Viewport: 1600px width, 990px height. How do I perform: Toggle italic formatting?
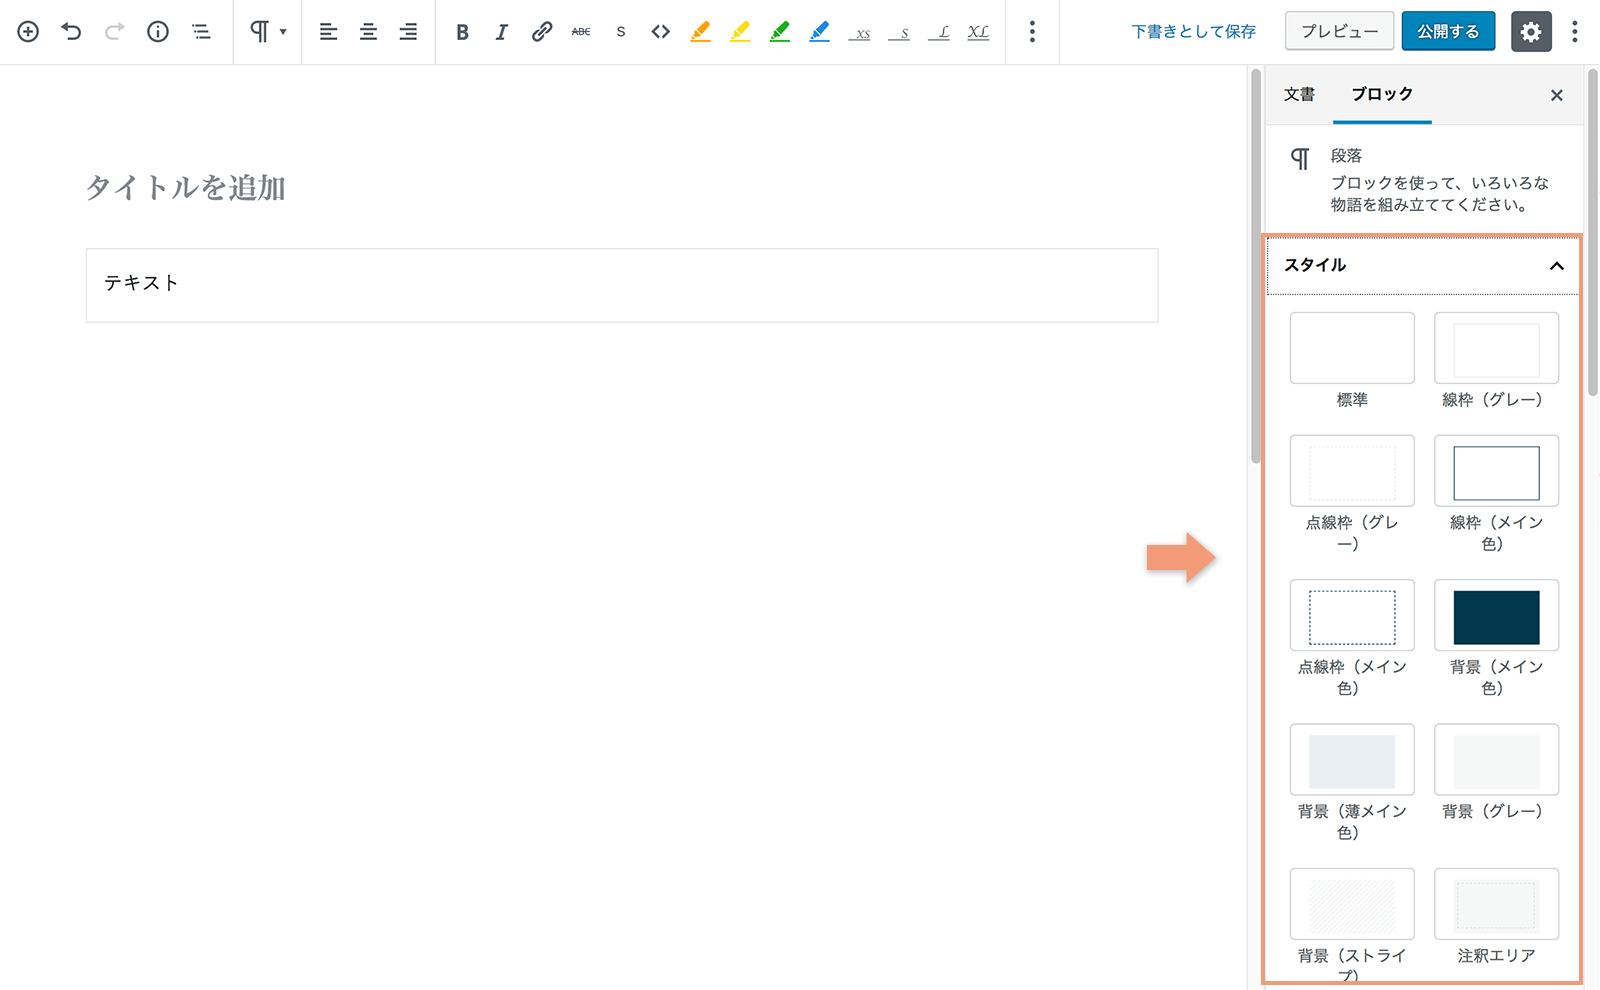pyautogui.click(x=501, y=32)
